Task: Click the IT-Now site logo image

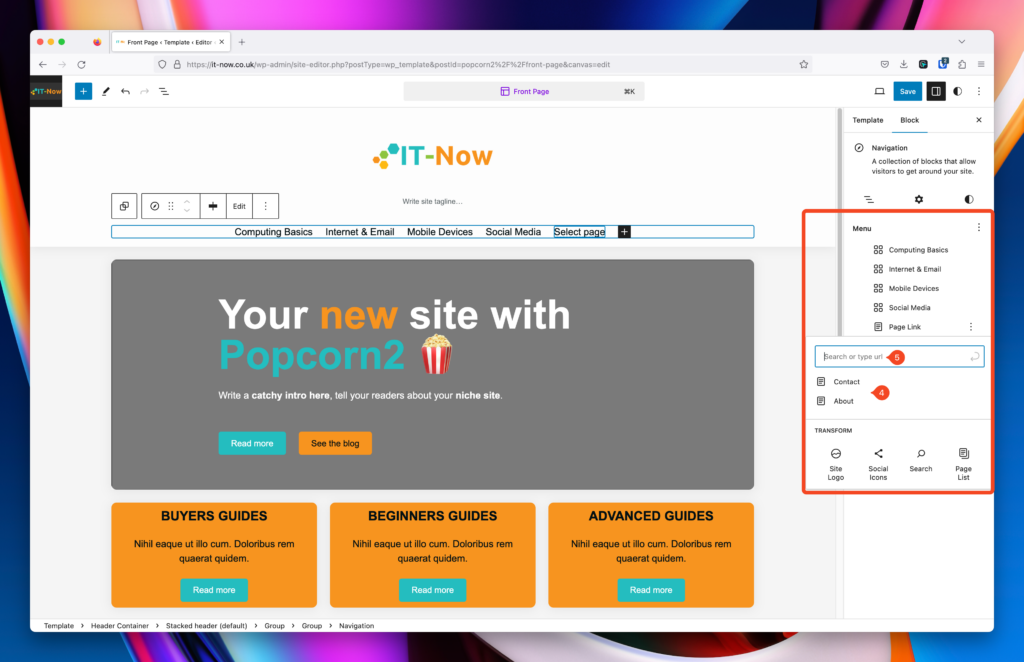Action: (x=432, y=156)
